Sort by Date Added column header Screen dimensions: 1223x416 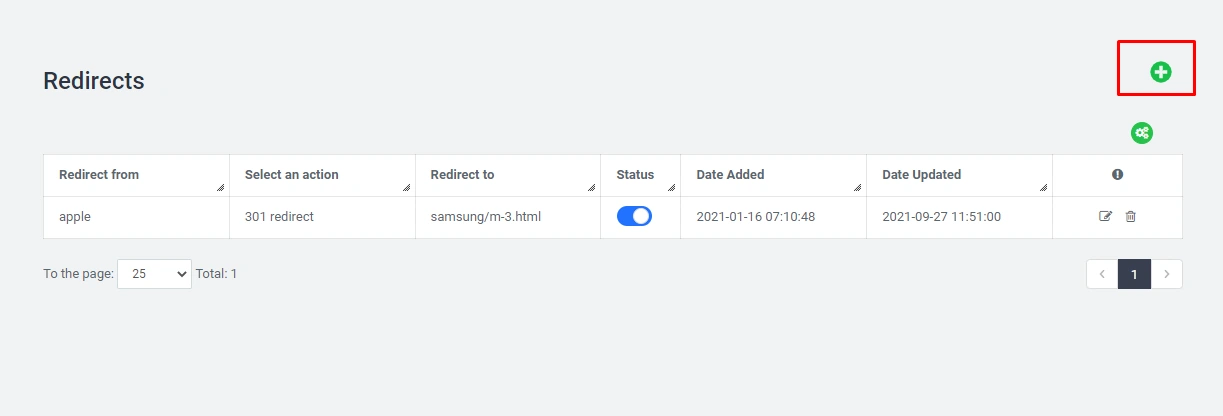point(730,174)
